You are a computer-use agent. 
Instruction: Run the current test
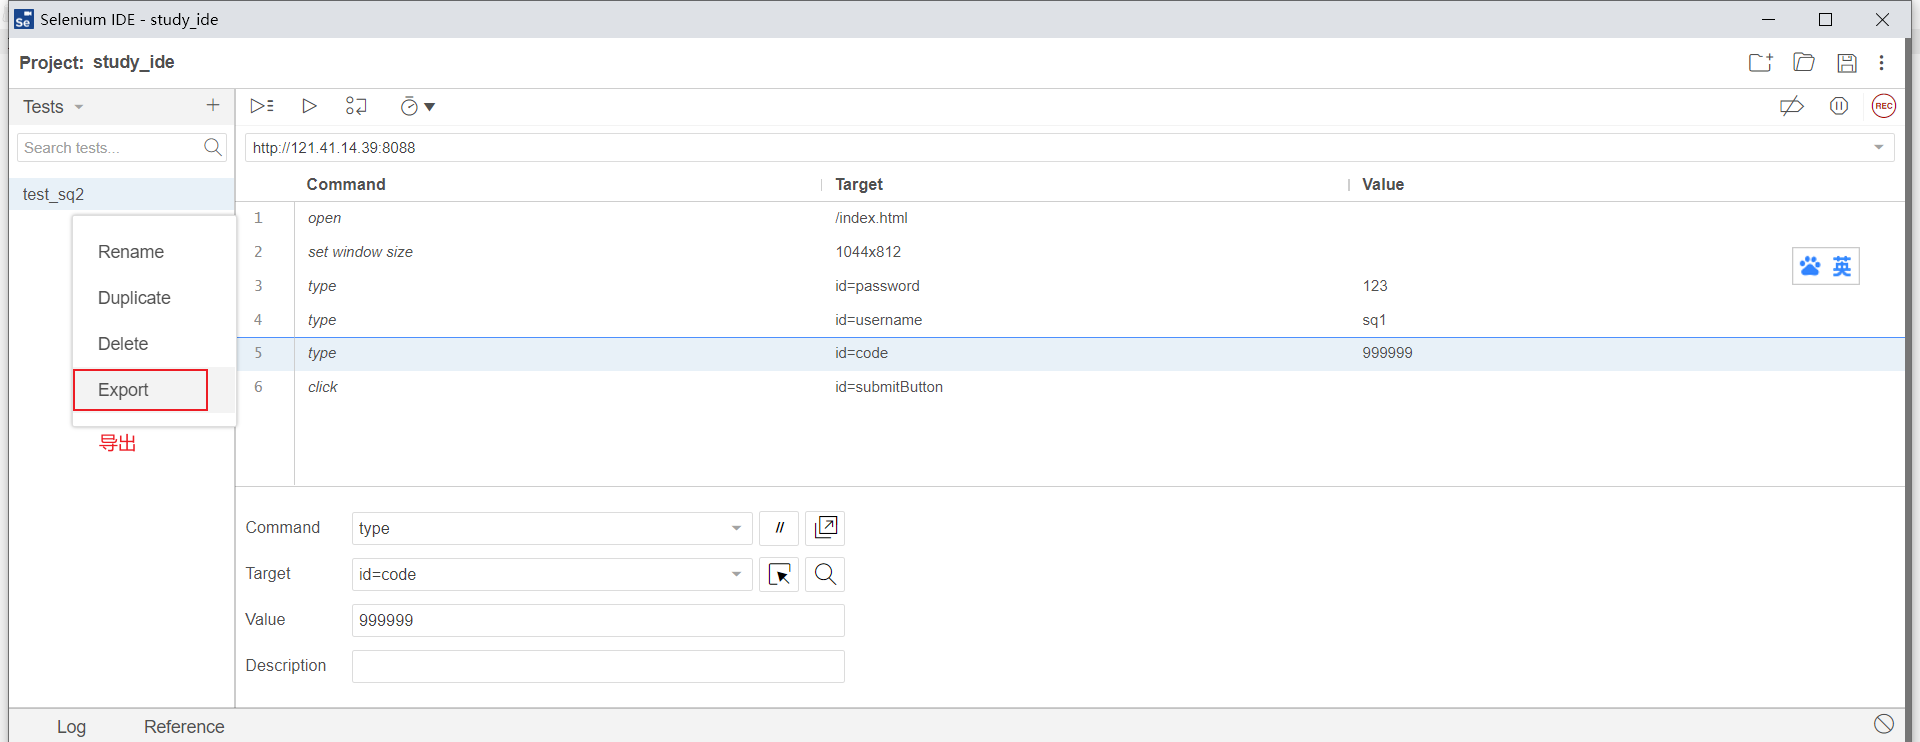(x=309, y=106)
